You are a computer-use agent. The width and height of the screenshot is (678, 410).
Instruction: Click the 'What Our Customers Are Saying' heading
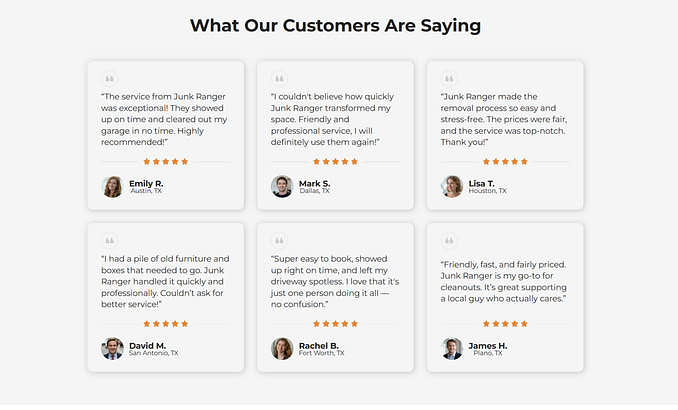(335, 25)
